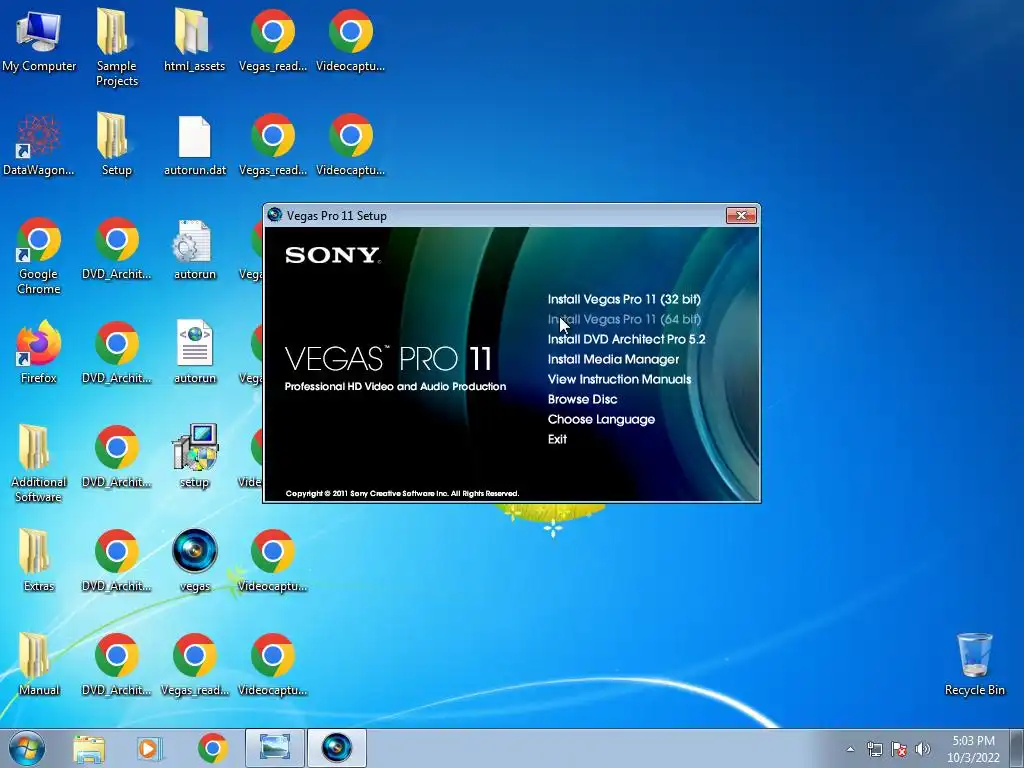Image resolution: width=1024 pixels, height=768 pixels.
Task: Open Action Center flag icon
Action: (x=899, y=749)
